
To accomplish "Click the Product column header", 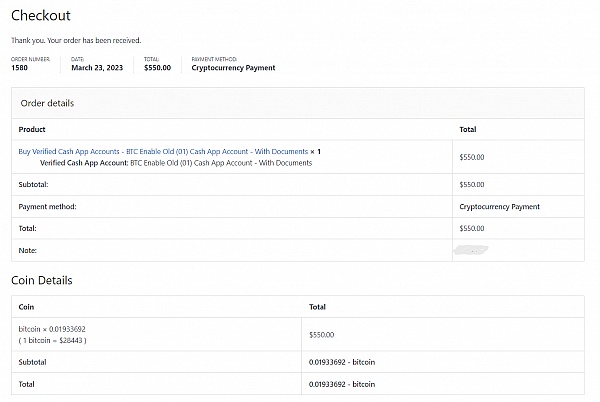I will pyautogui.click(x=32, y=129).
